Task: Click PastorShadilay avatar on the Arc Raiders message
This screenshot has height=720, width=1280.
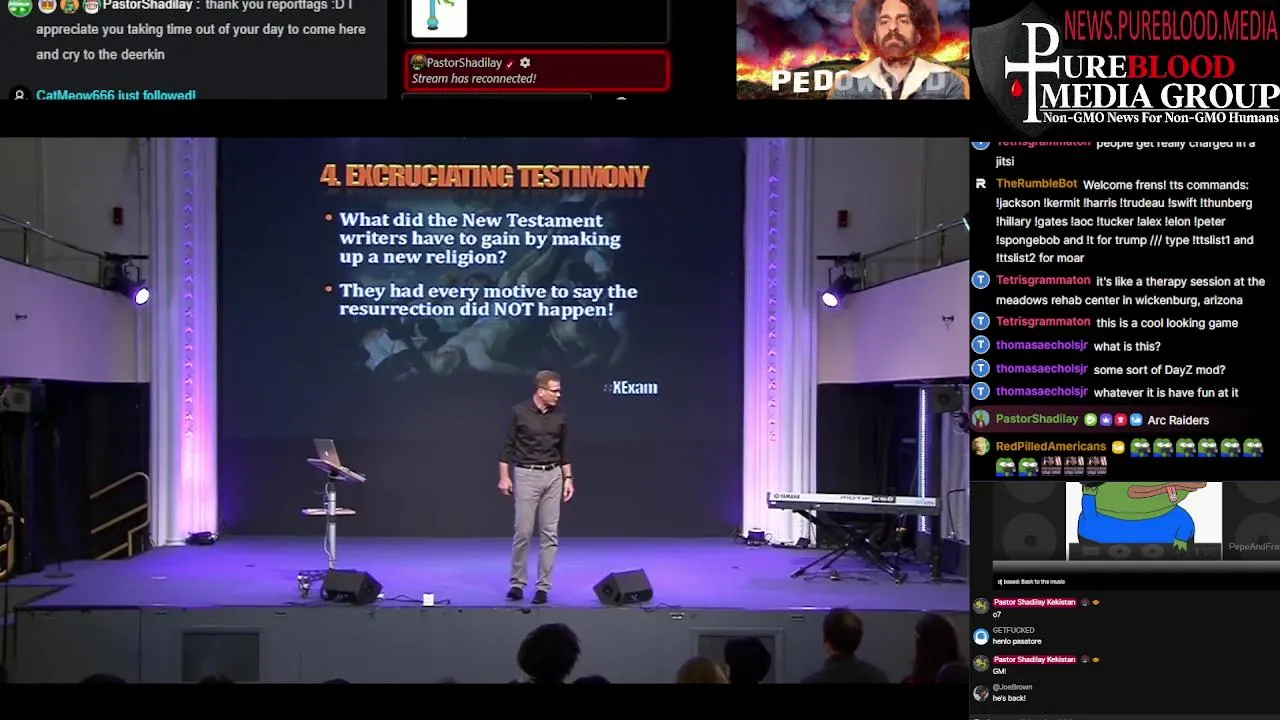Action: point(981,419)
